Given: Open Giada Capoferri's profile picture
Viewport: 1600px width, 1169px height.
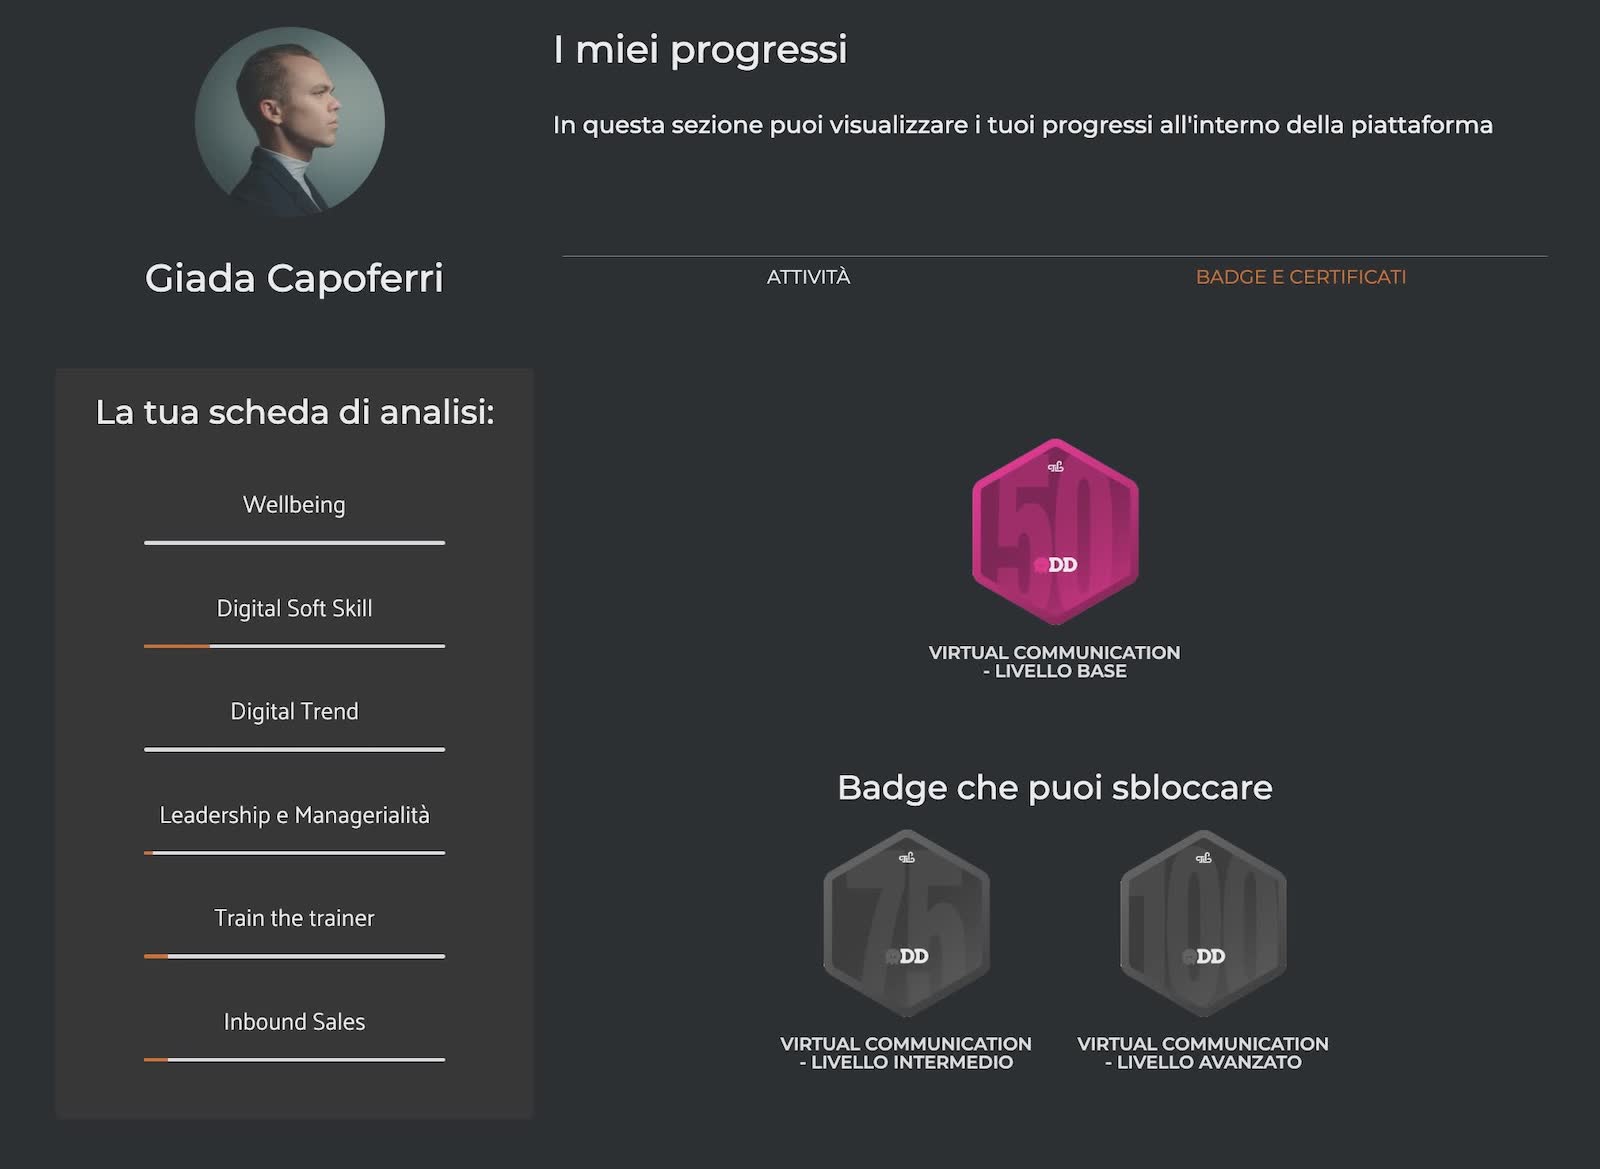Looking at the screenshot, I should (x=294, y=119).
